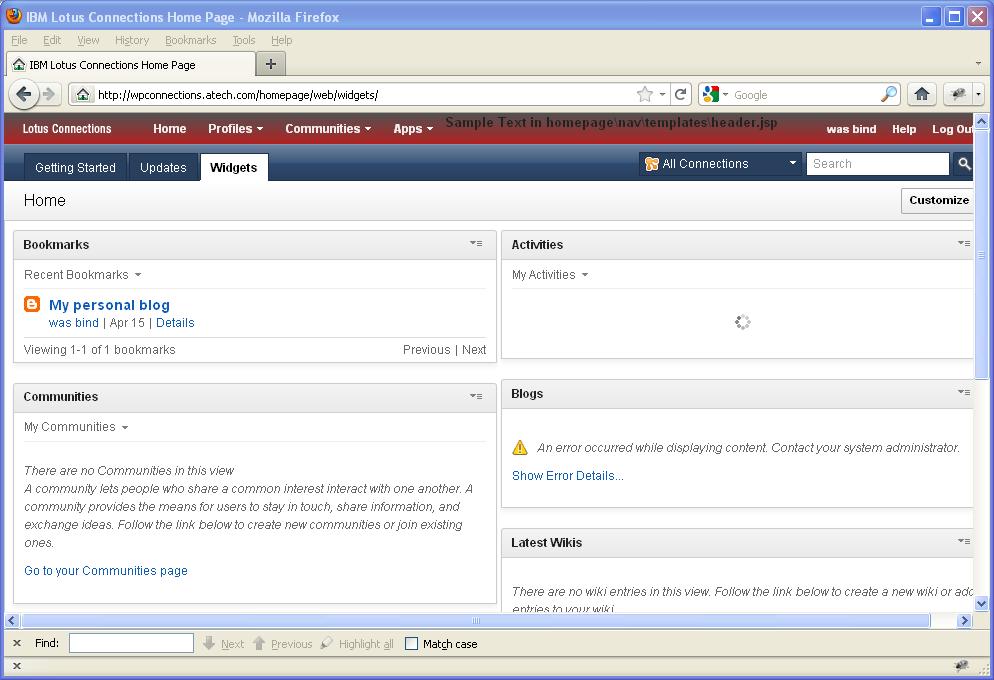Click the site identity icon in address bar
Screen dimensions: 994x680
click(x=82, y=94)
